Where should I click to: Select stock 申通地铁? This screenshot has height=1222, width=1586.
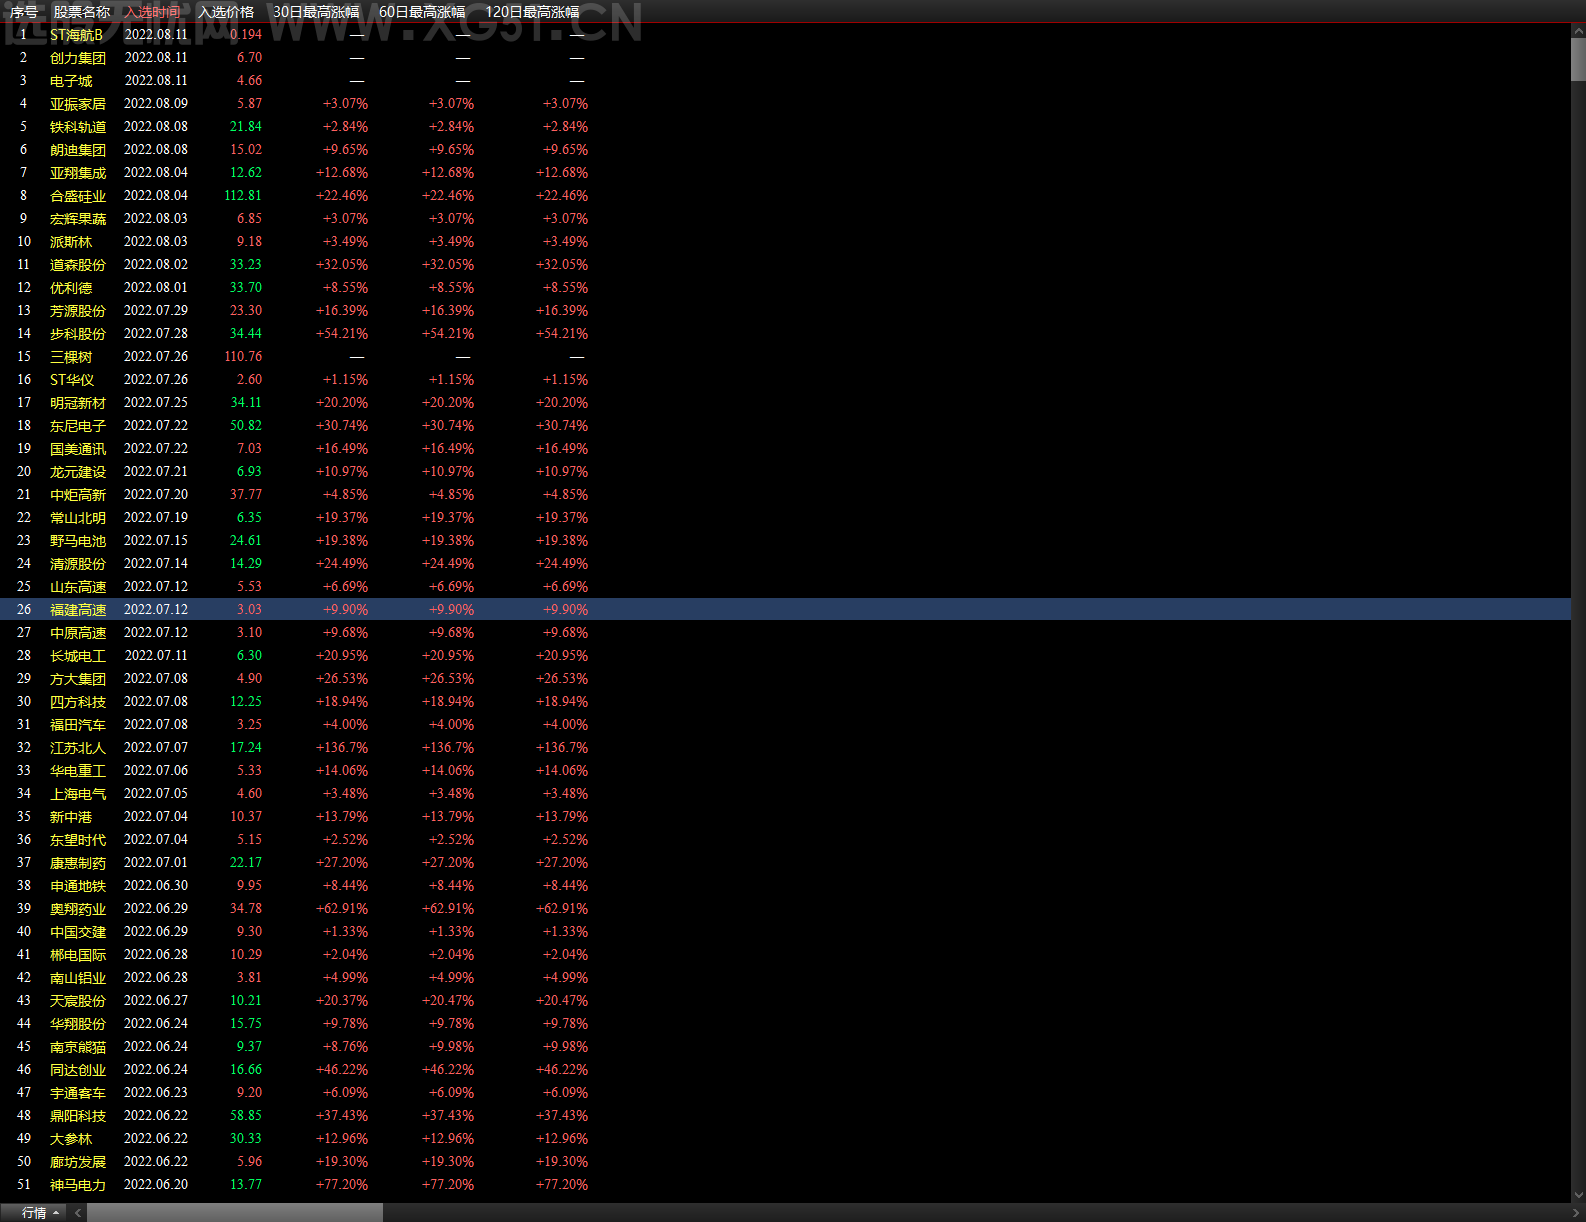78,886
